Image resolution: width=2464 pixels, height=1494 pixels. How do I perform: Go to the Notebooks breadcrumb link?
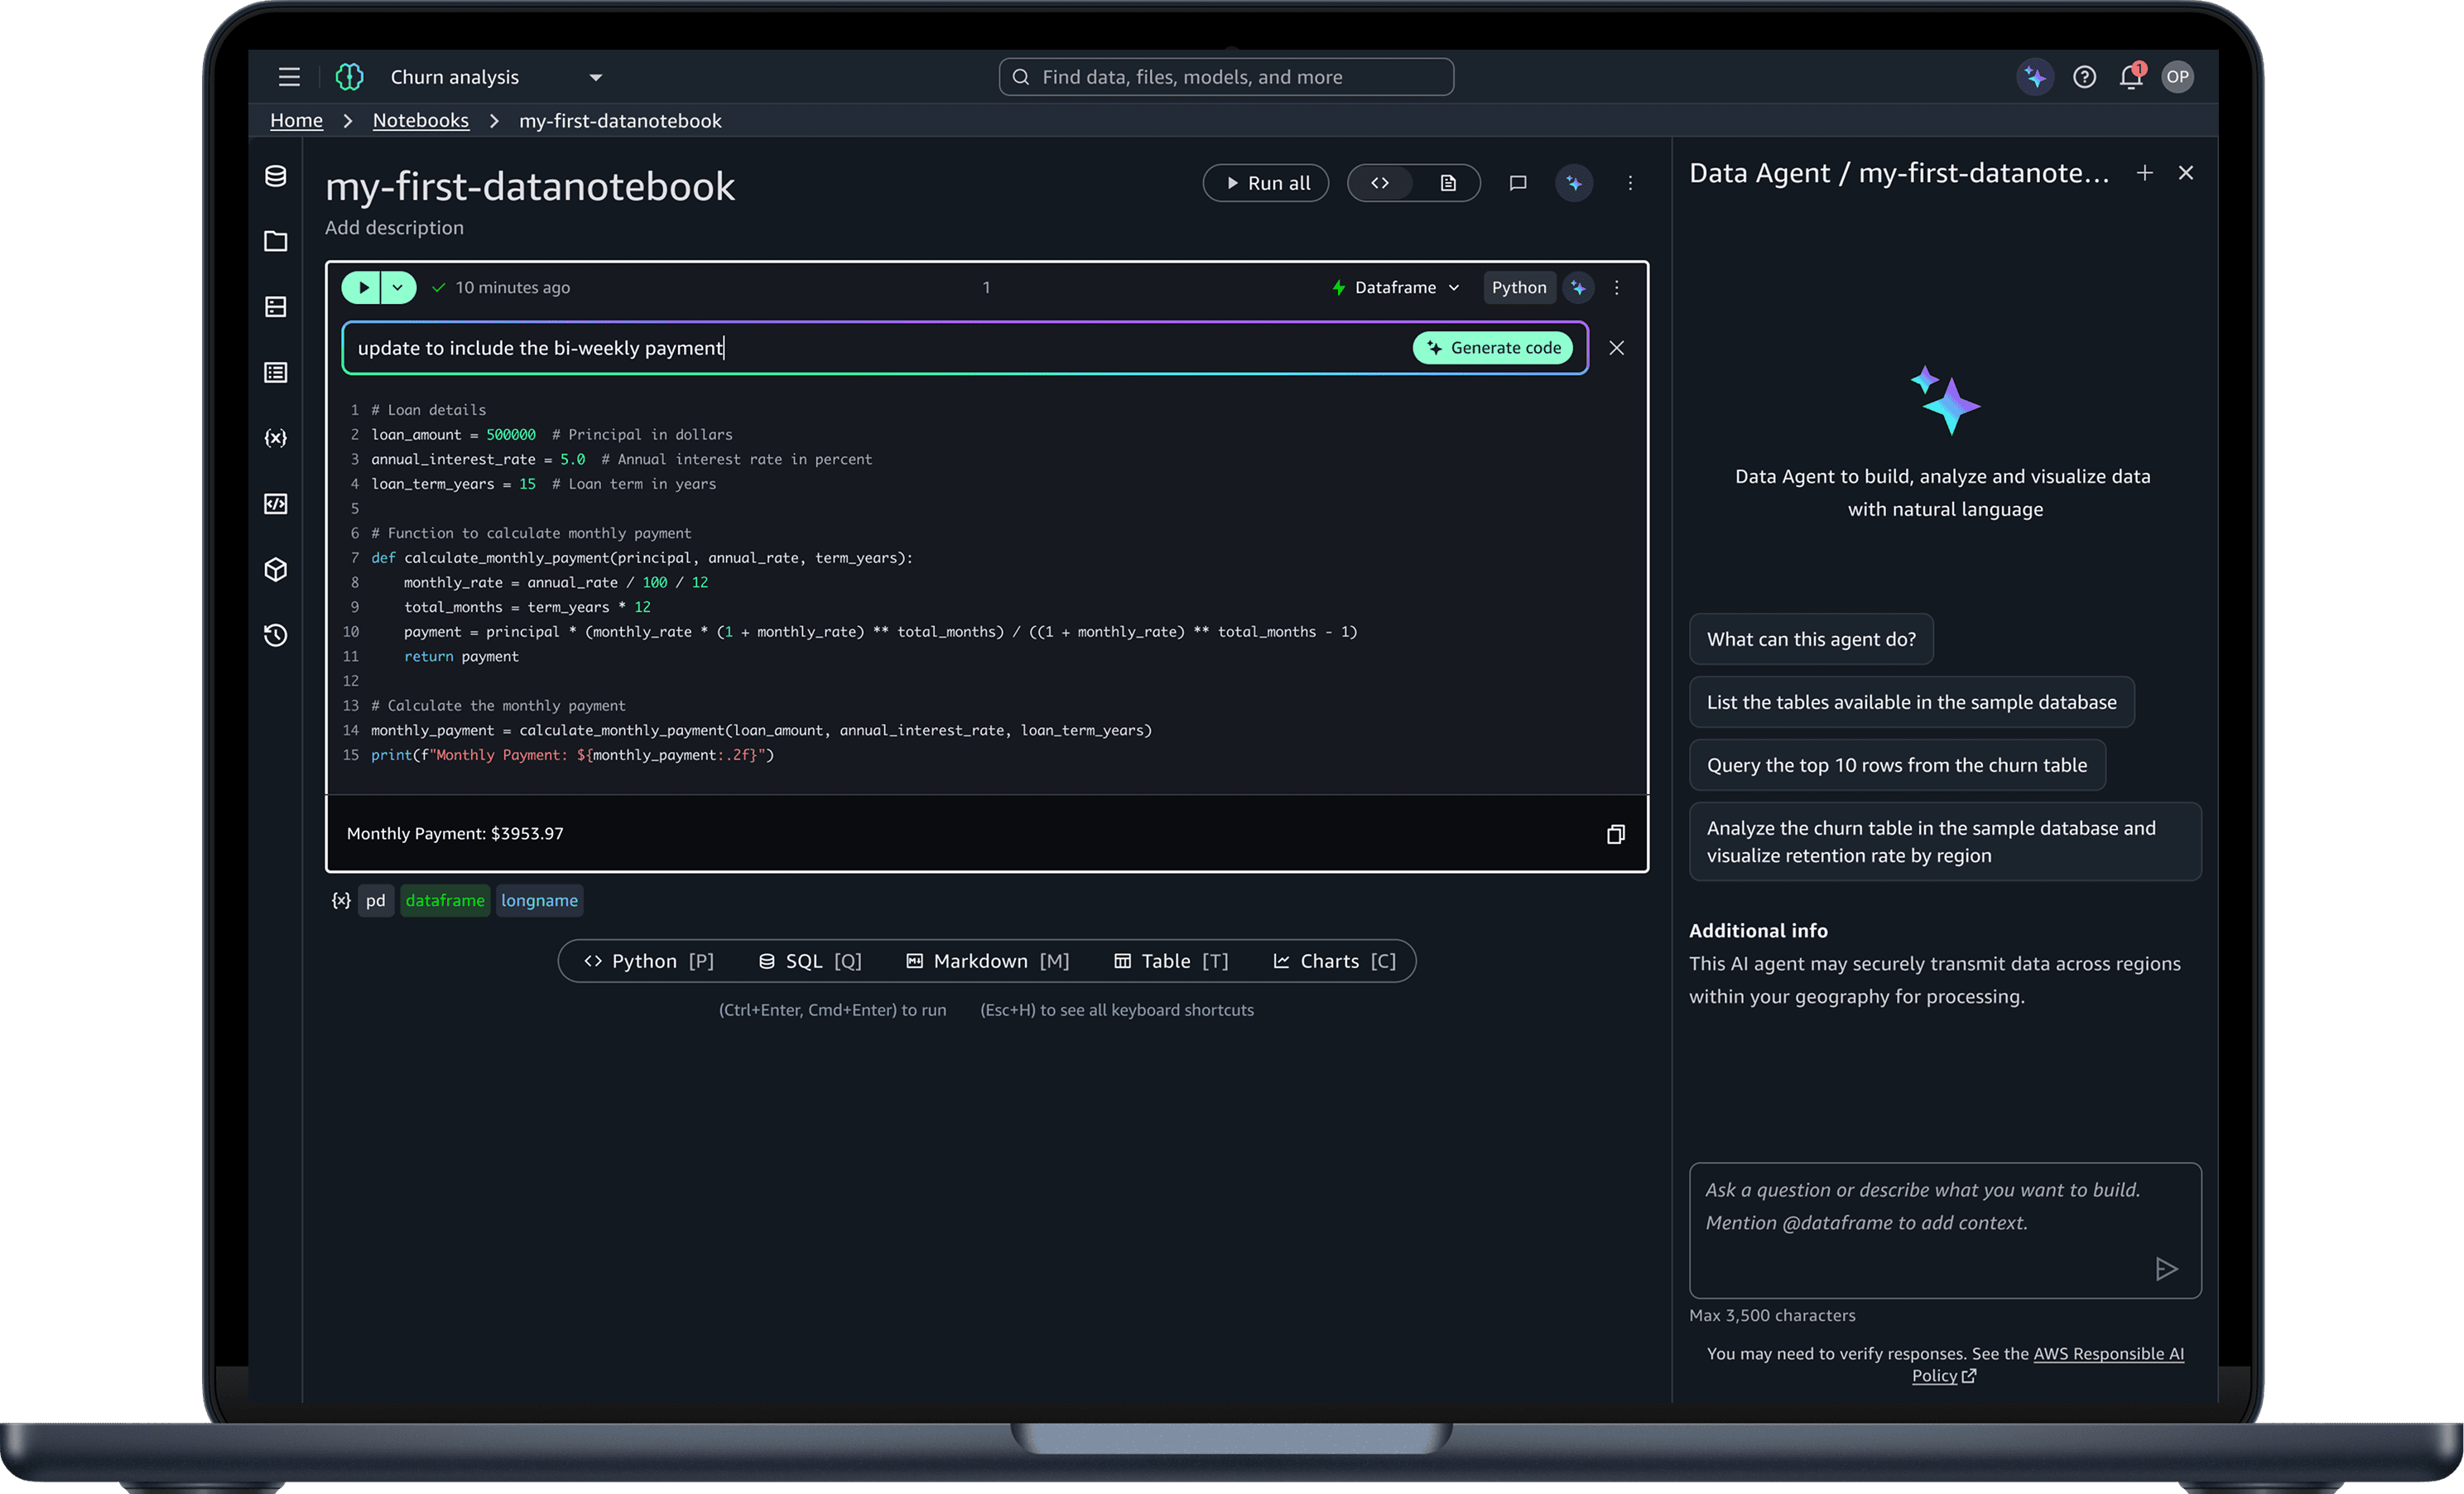point(421,121)
